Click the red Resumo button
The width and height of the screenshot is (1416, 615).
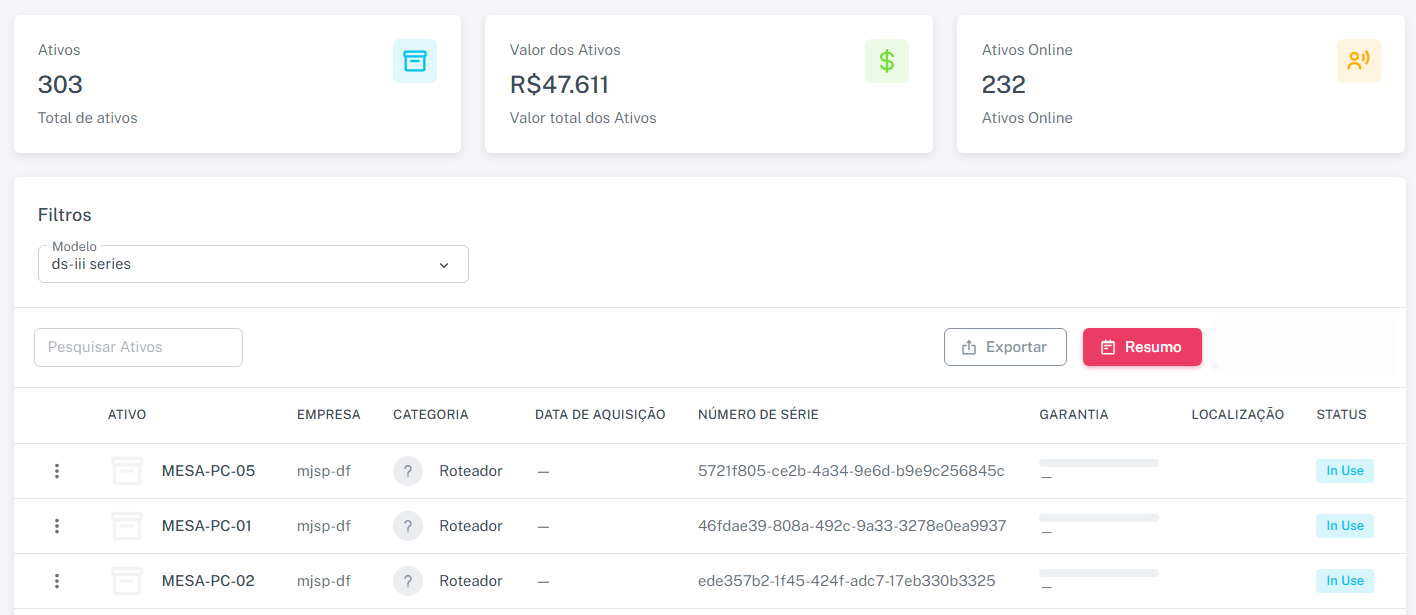point(1142,347)
